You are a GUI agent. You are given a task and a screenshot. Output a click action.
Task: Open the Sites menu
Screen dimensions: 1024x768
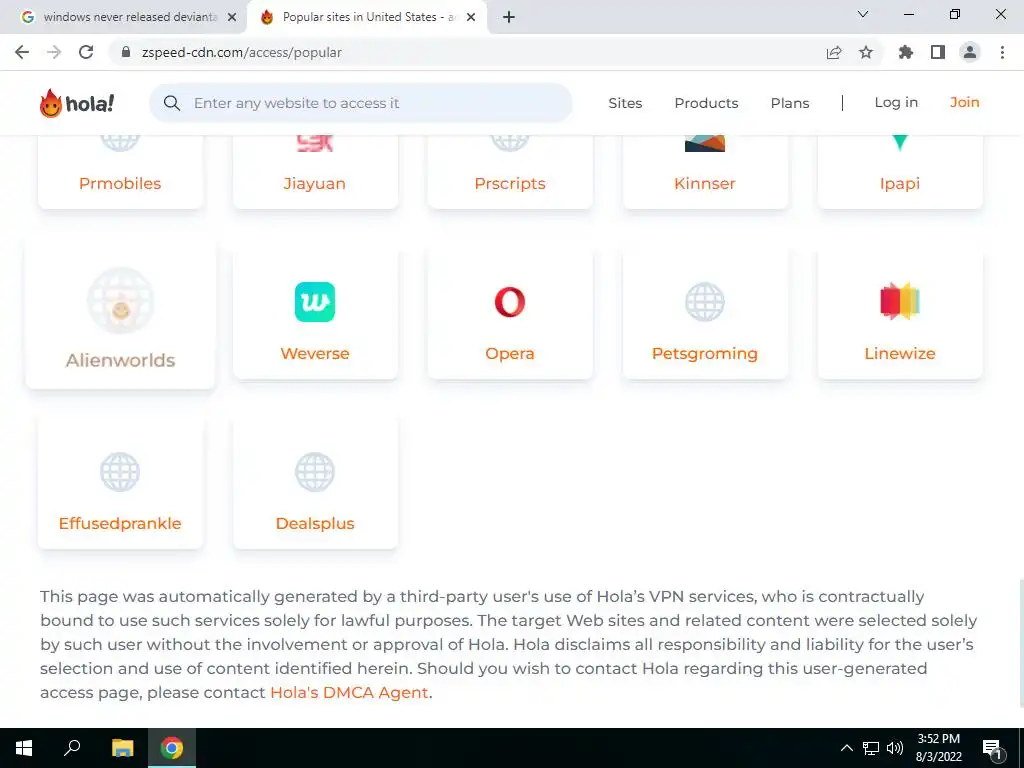[x=625, y=103]
